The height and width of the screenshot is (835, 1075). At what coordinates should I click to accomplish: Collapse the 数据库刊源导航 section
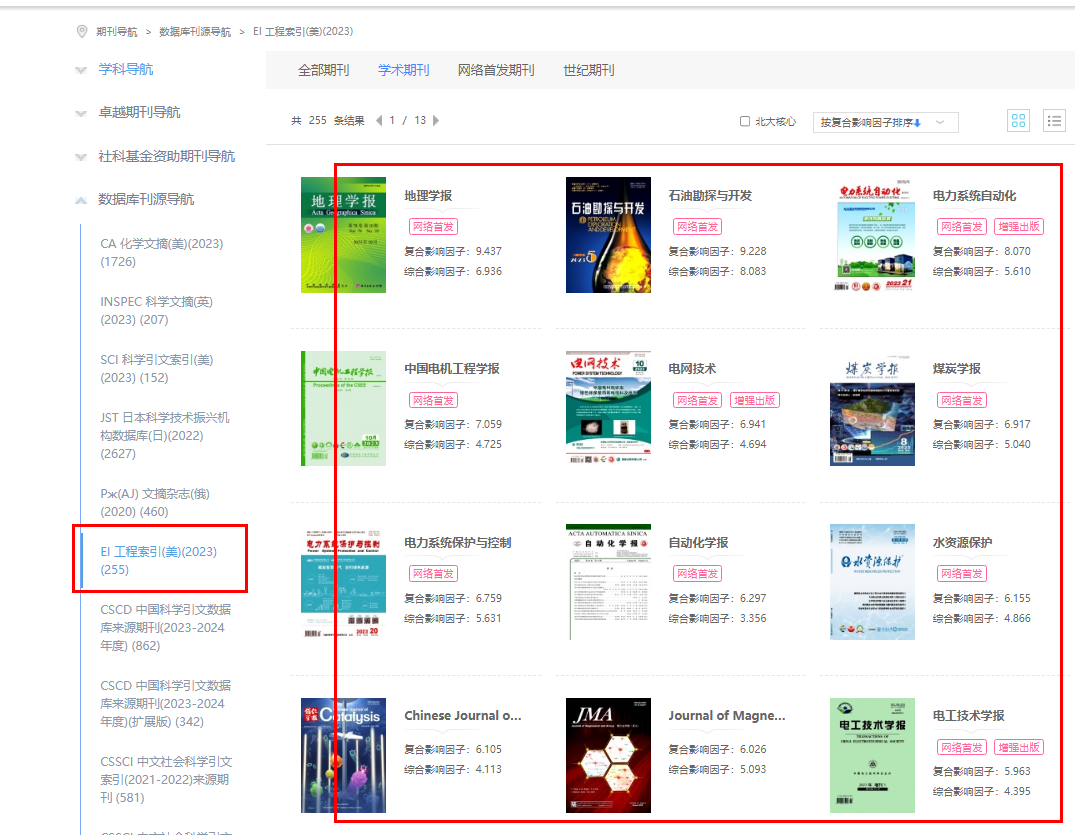pyautogui.click(x=146, y=200)
